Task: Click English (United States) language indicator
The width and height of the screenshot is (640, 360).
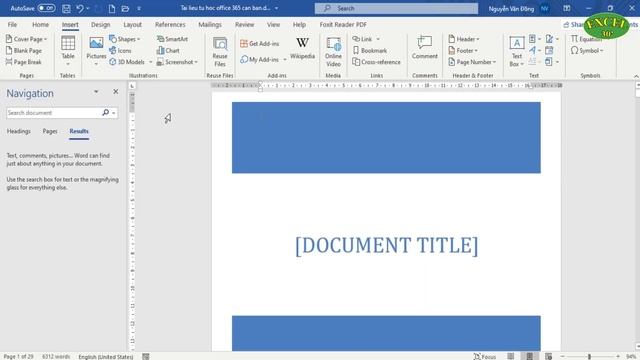Action: pos(106,356)
